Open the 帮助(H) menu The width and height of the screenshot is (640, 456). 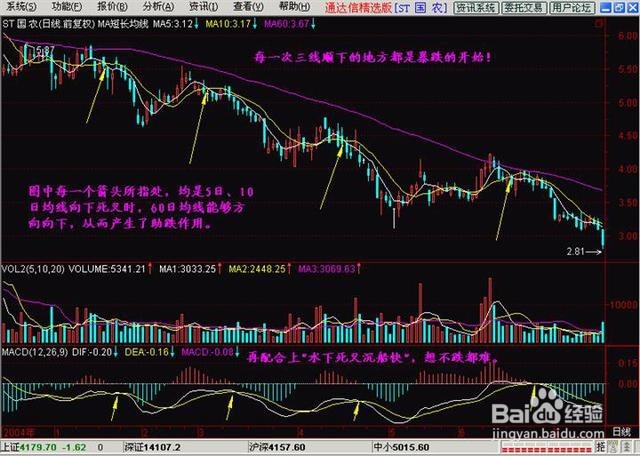(294, 7)
